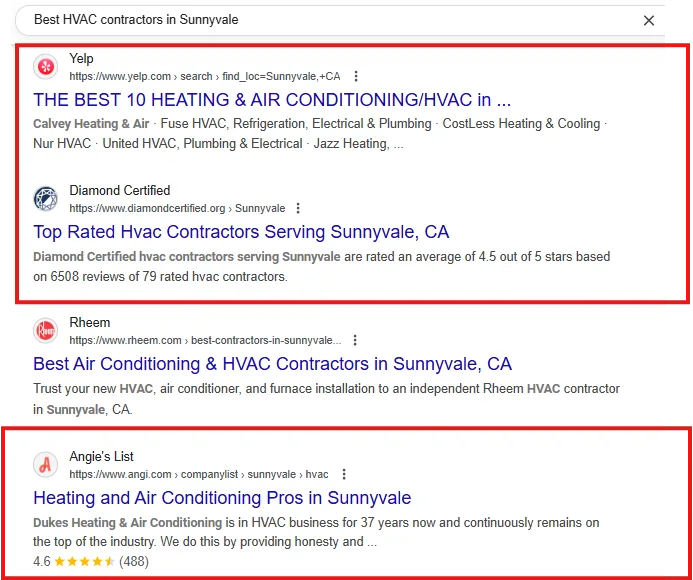
Task: Open "Heating and Air Conditioning Pros in Sunnyvale"
Action: coord(222,498)
